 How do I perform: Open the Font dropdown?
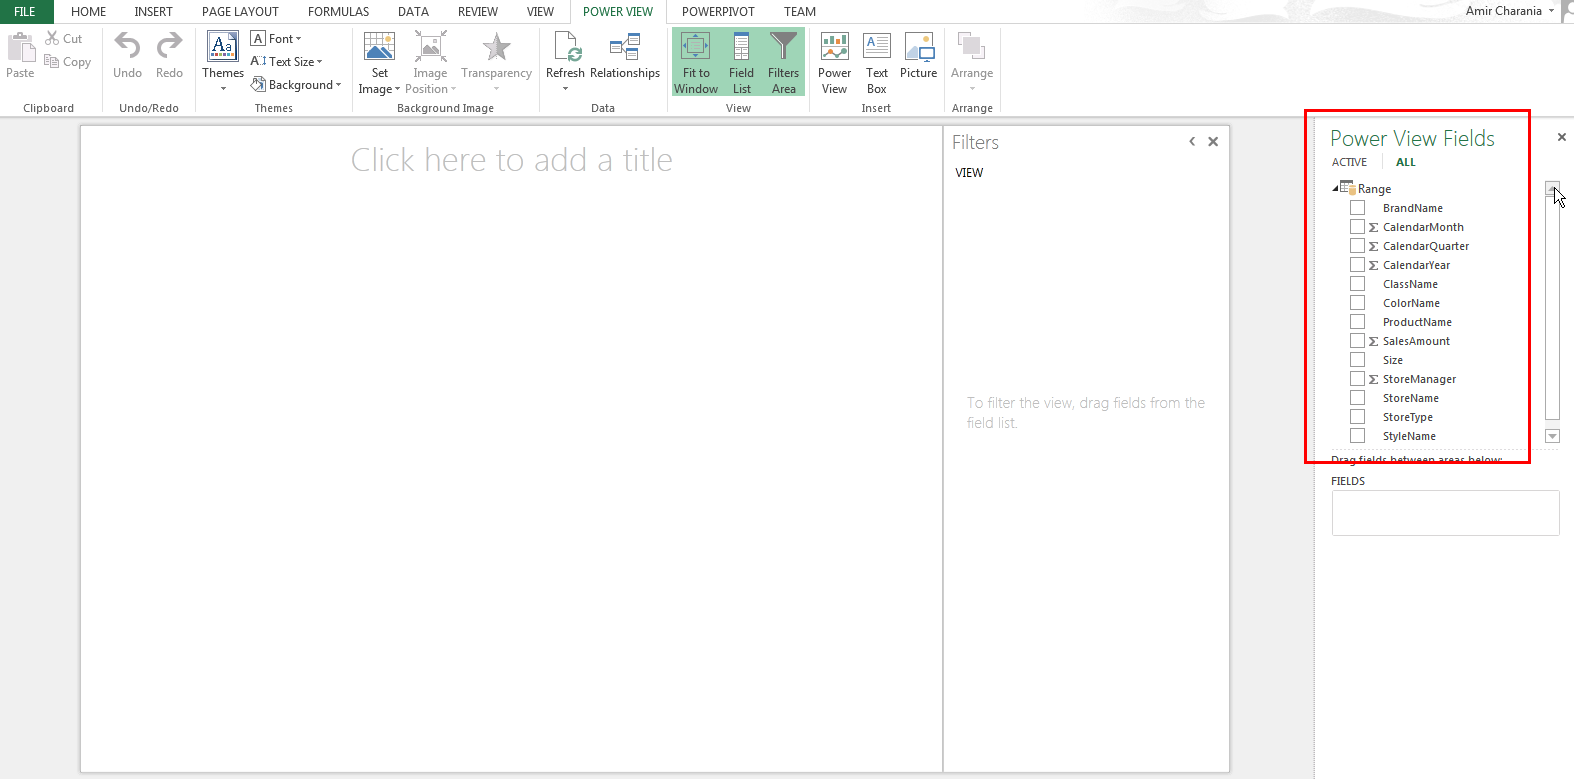276,39
